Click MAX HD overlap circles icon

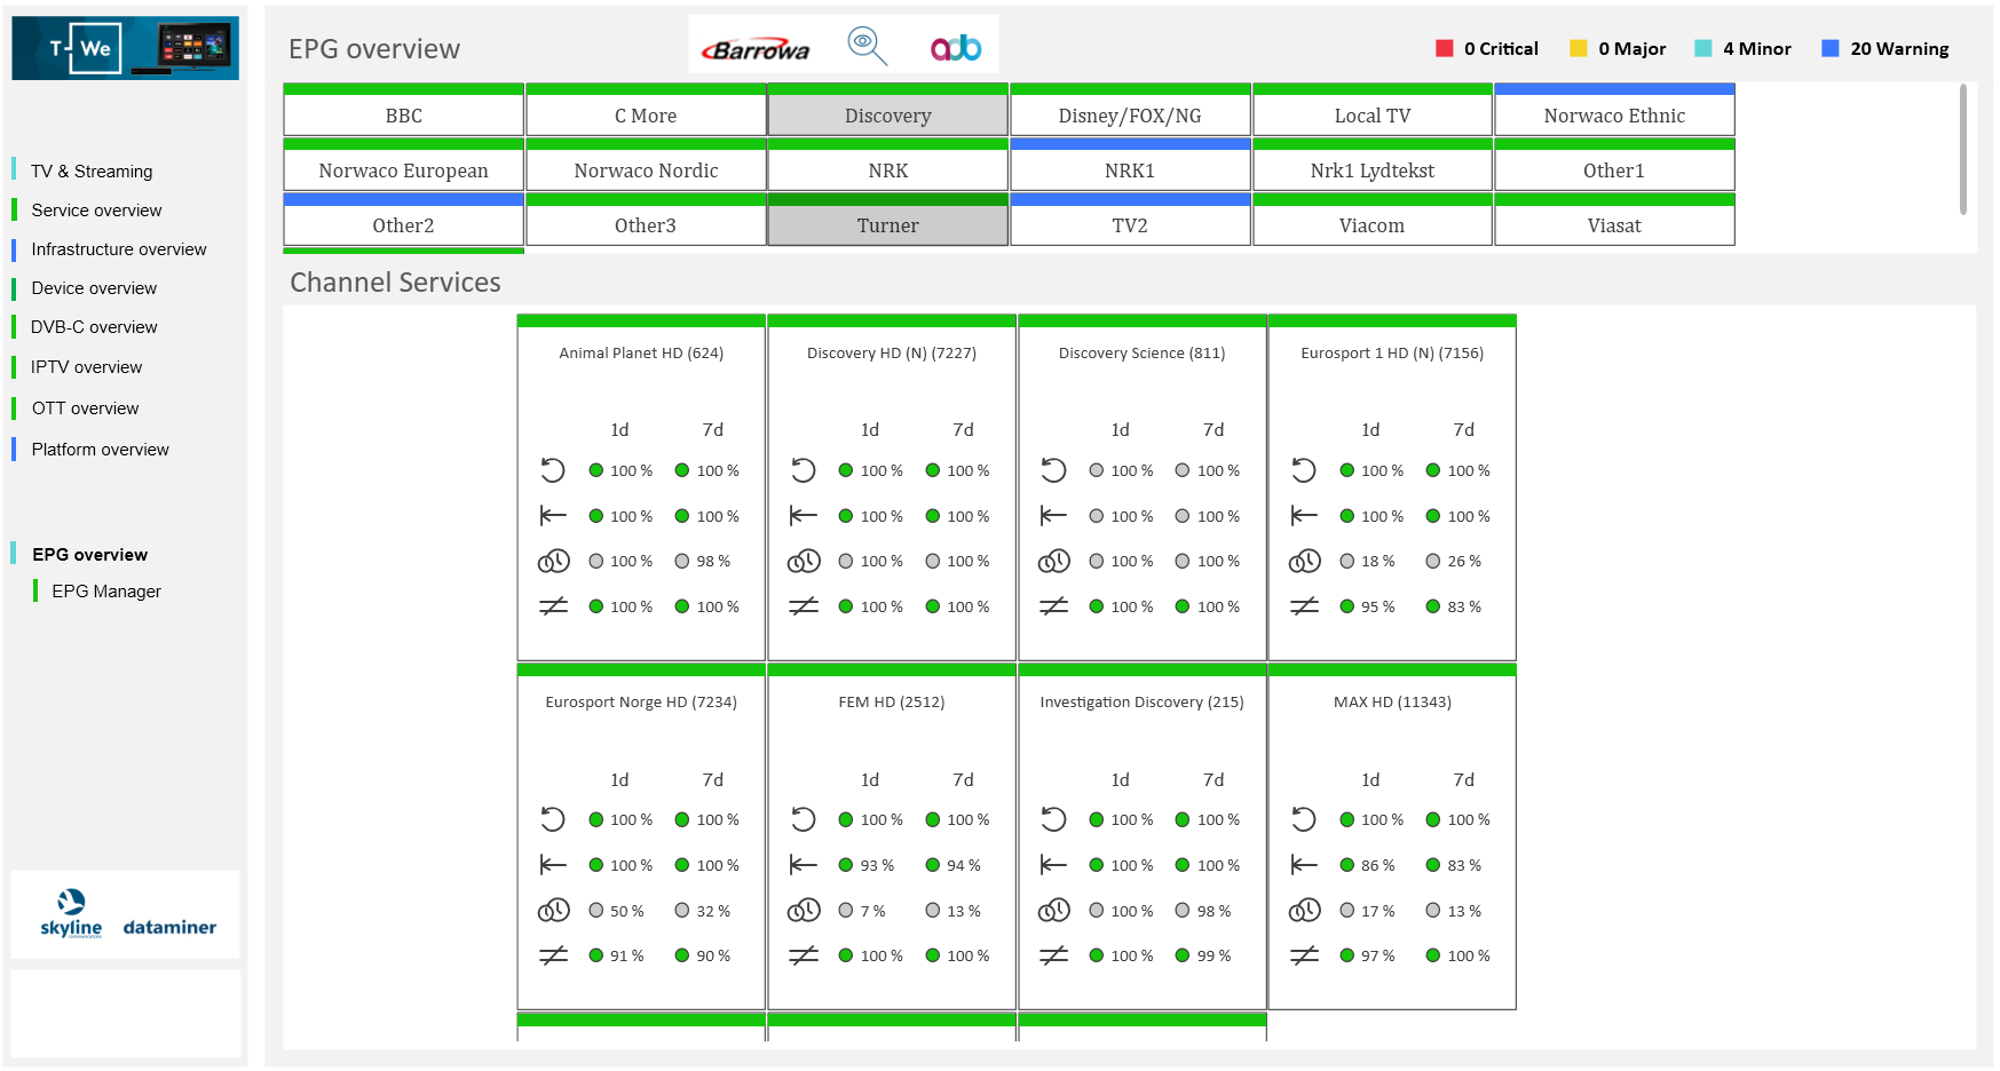coord(1304,911)
